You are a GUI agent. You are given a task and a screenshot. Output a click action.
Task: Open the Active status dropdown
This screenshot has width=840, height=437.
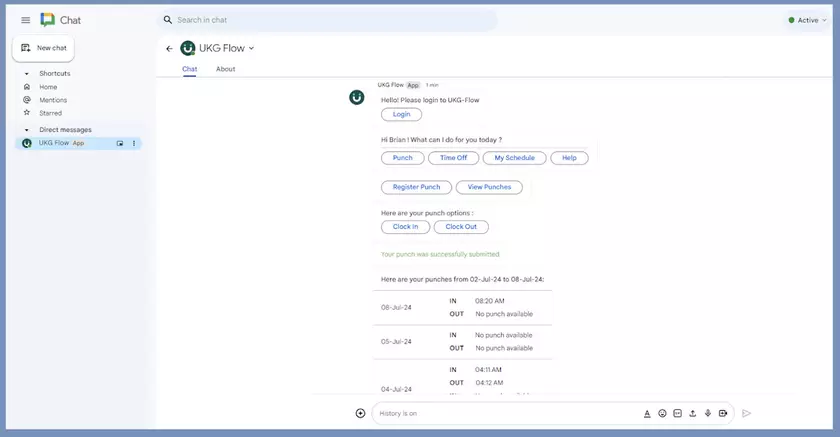[x=808, y=20]
